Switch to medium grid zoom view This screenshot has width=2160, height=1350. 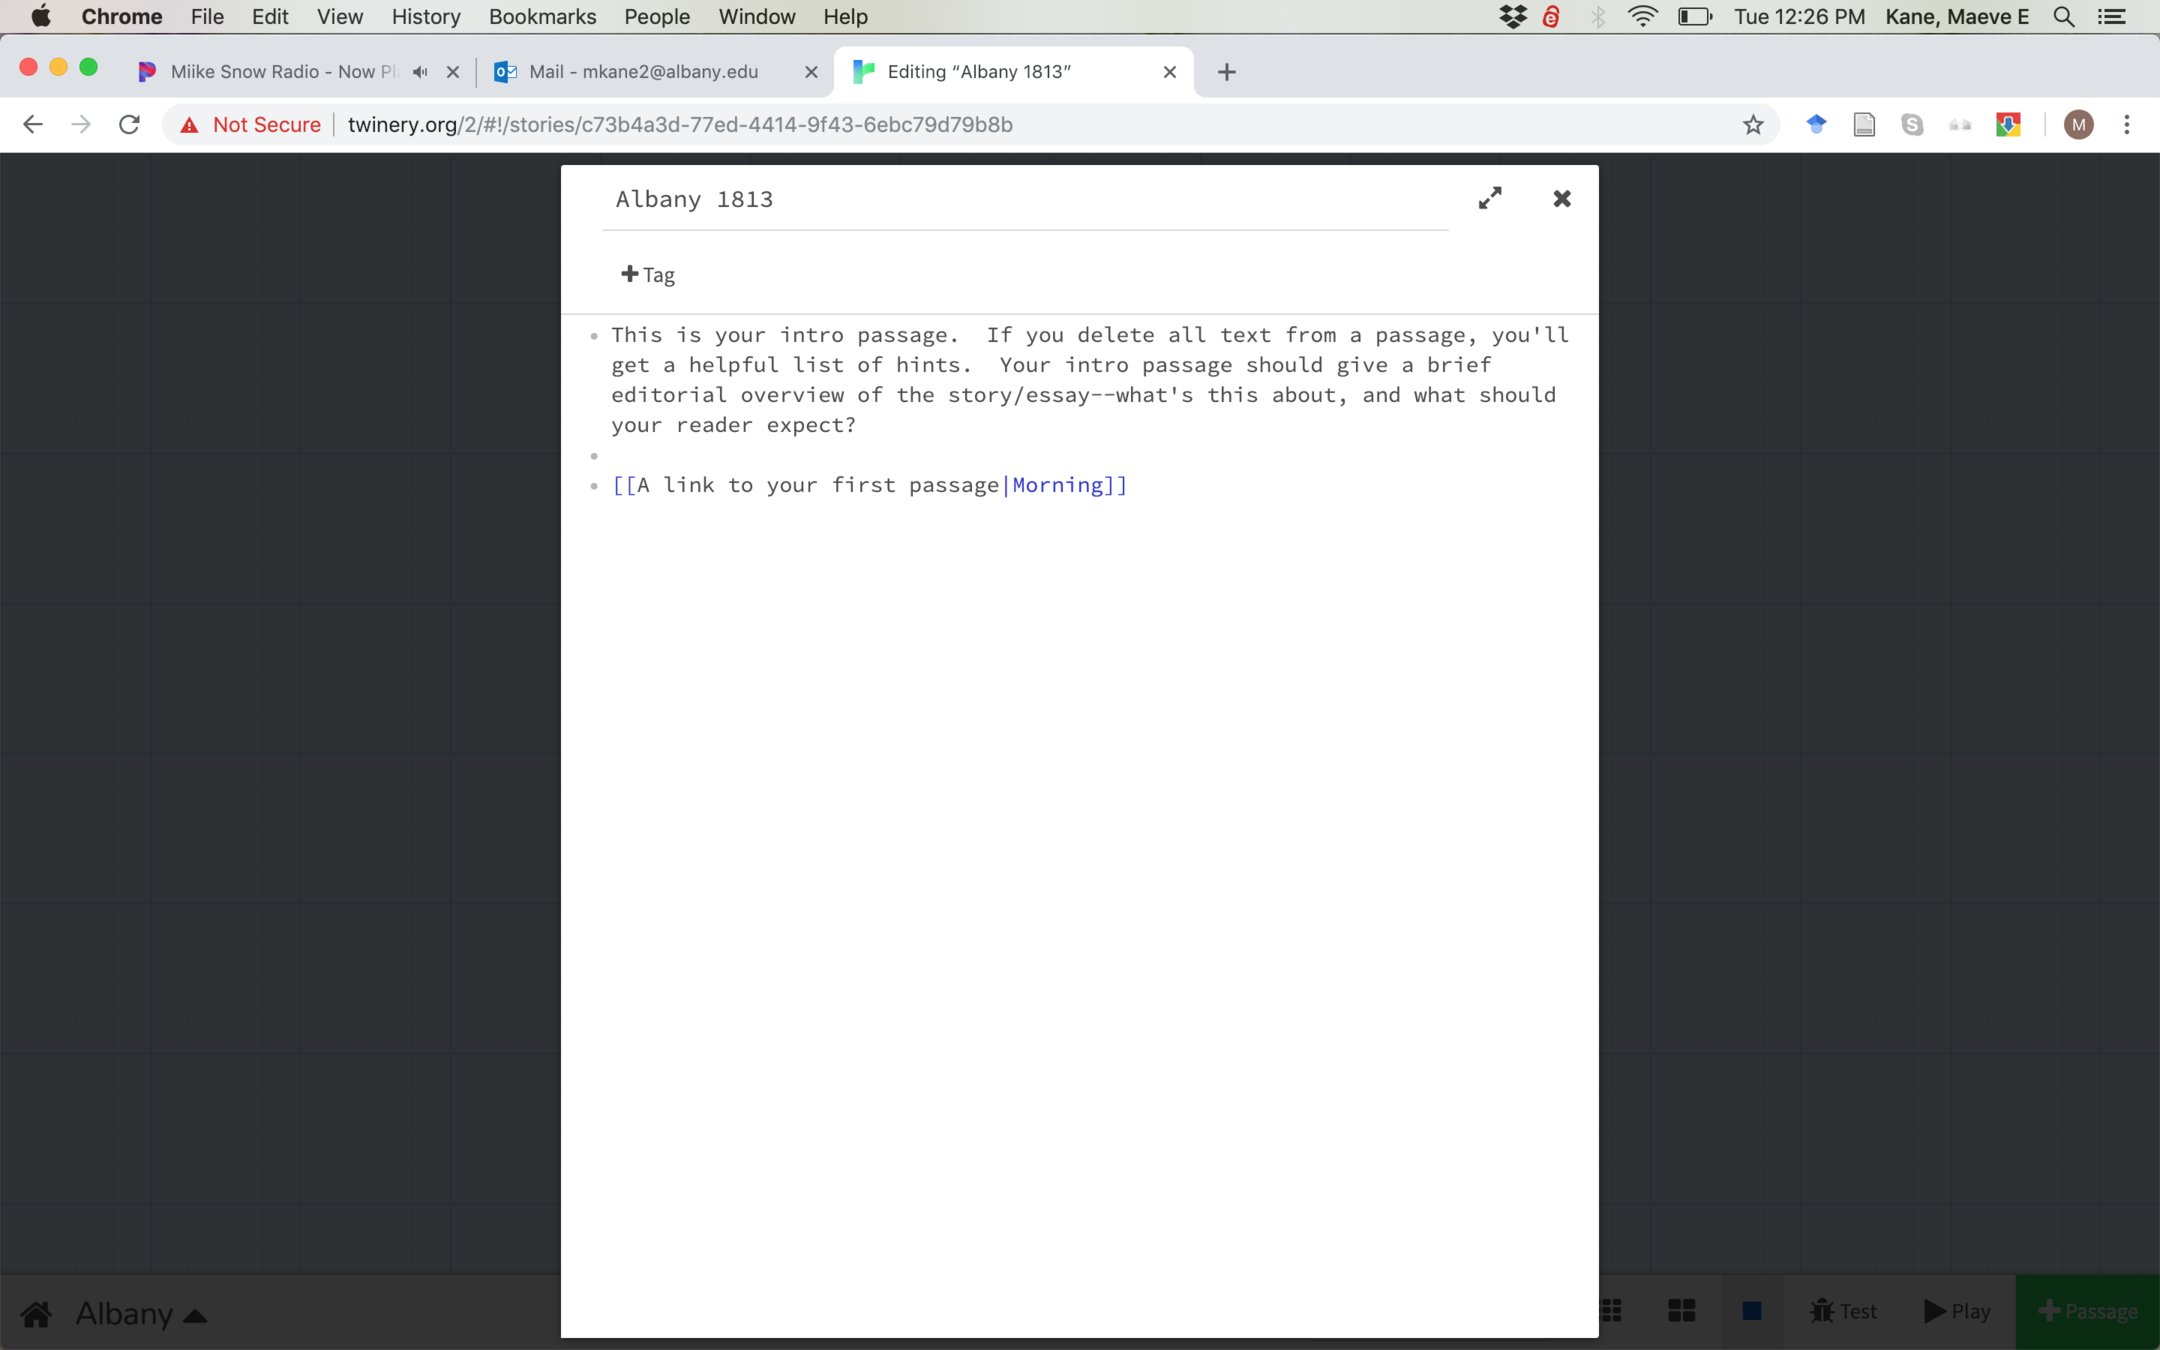pyautogui.click(x=1682, y=1311)
